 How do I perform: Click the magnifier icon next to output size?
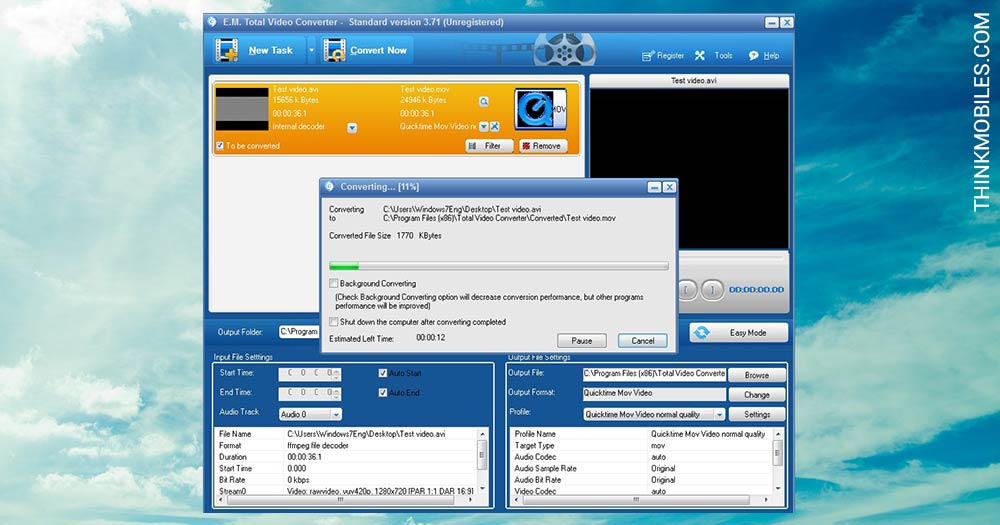[x=484, y=101]
